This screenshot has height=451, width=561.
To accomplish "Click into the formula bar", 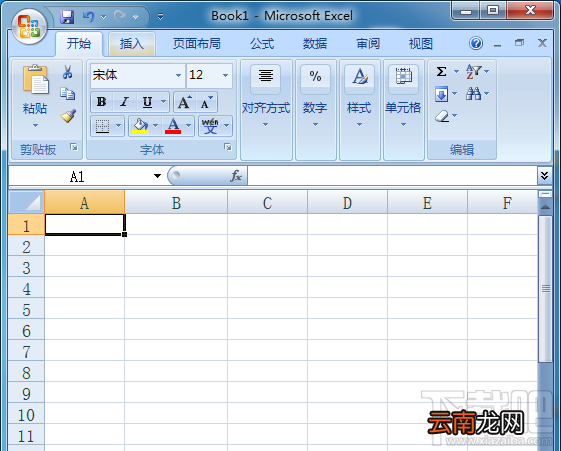I will [x=392, y=176].
